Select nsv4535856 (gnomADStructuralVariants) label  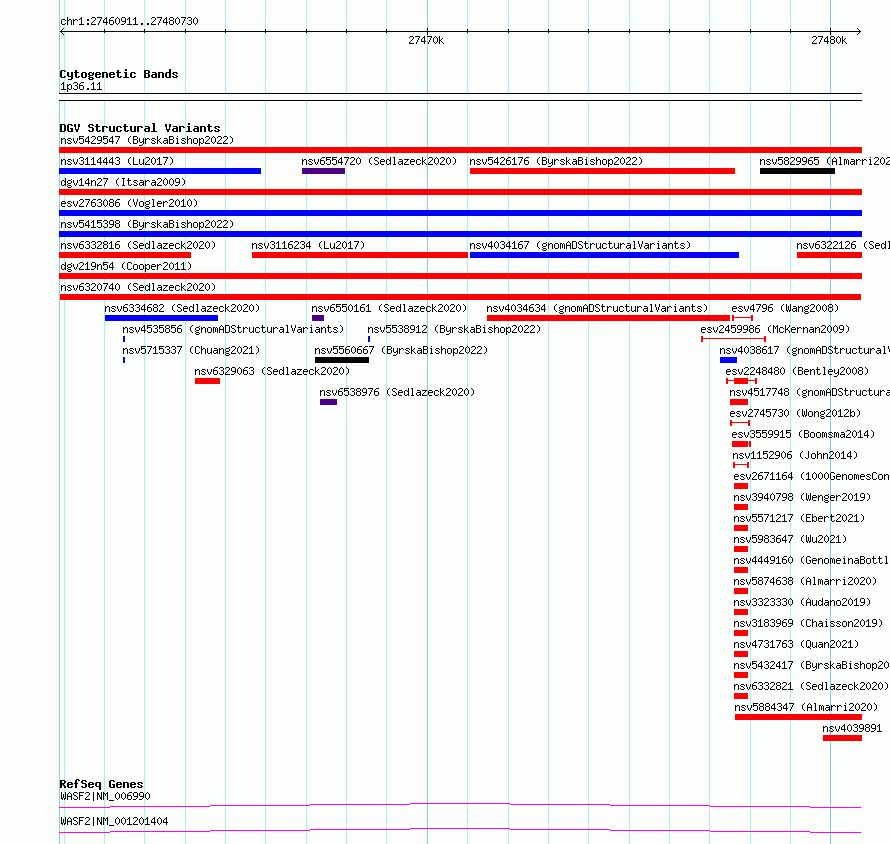click(x=233, y=329)
